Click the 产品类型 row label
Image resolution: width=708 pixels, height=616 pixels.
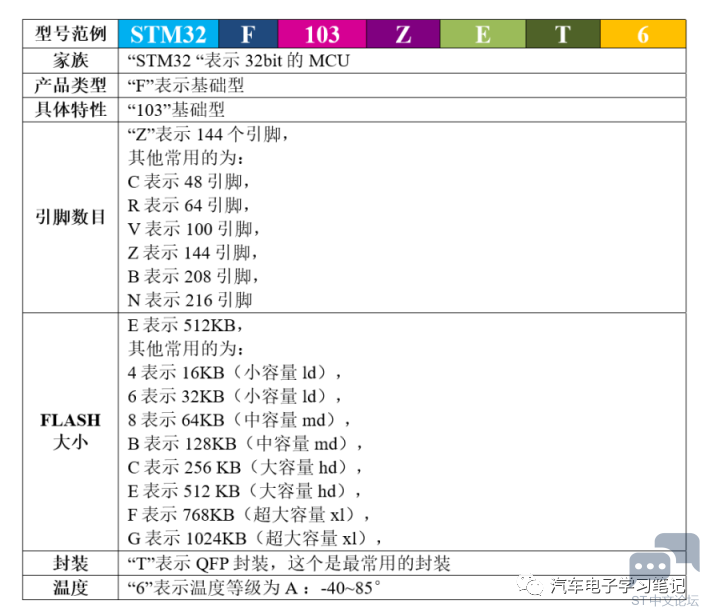click(x=70, y=85)
